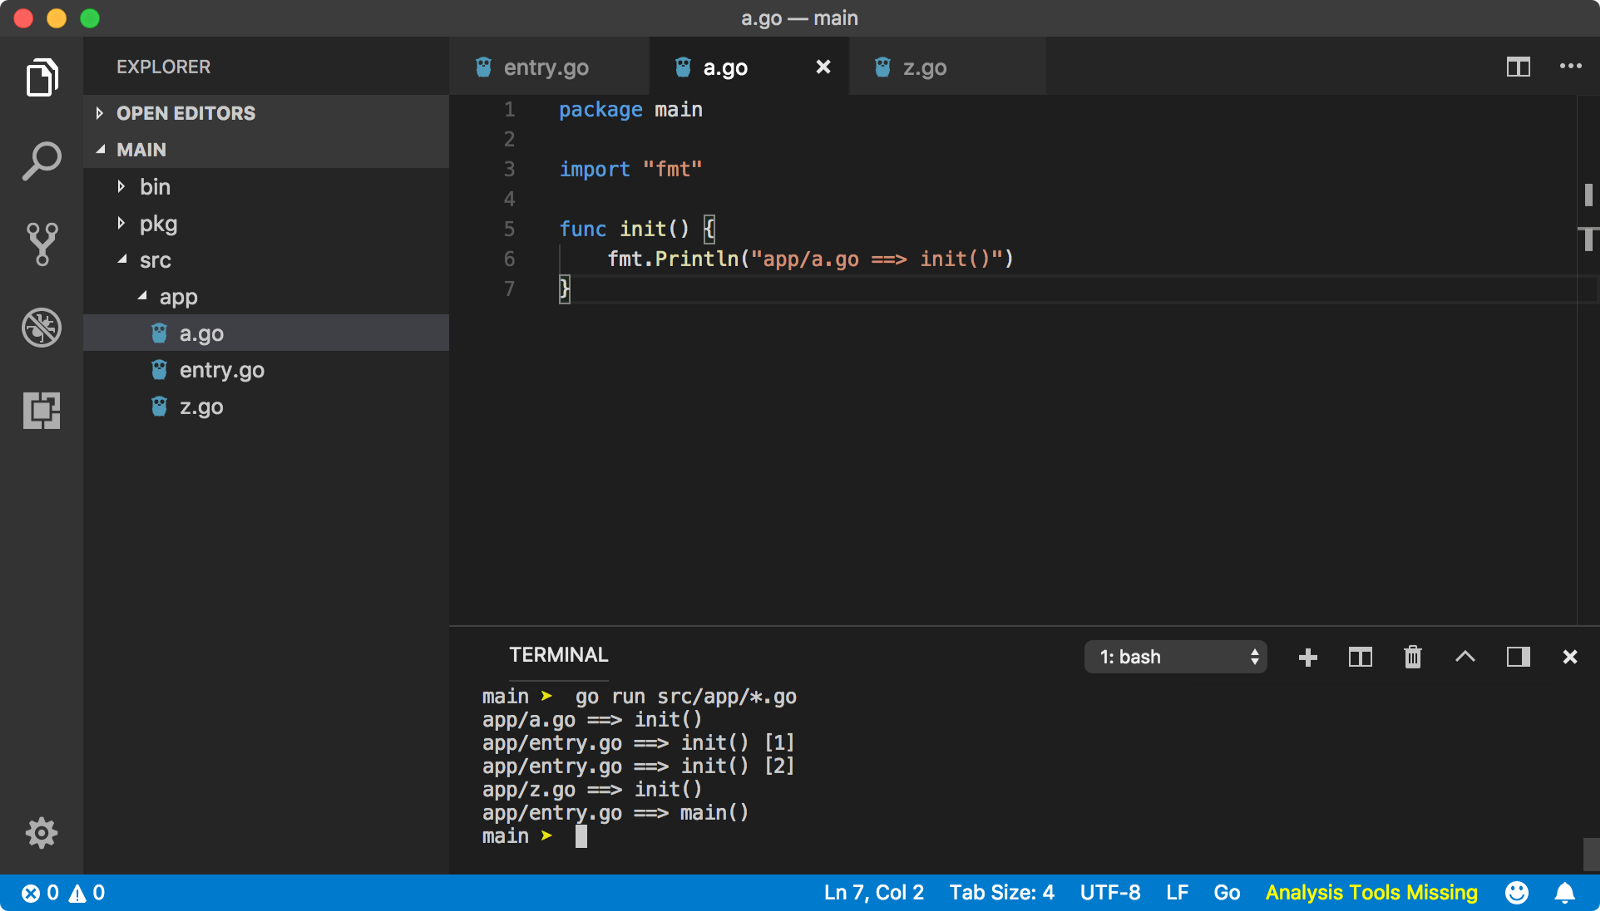Open notifications bell in status bar
Image resolution: width=1600 pixels, height=911 pixels.
(x=1565, y=893)
